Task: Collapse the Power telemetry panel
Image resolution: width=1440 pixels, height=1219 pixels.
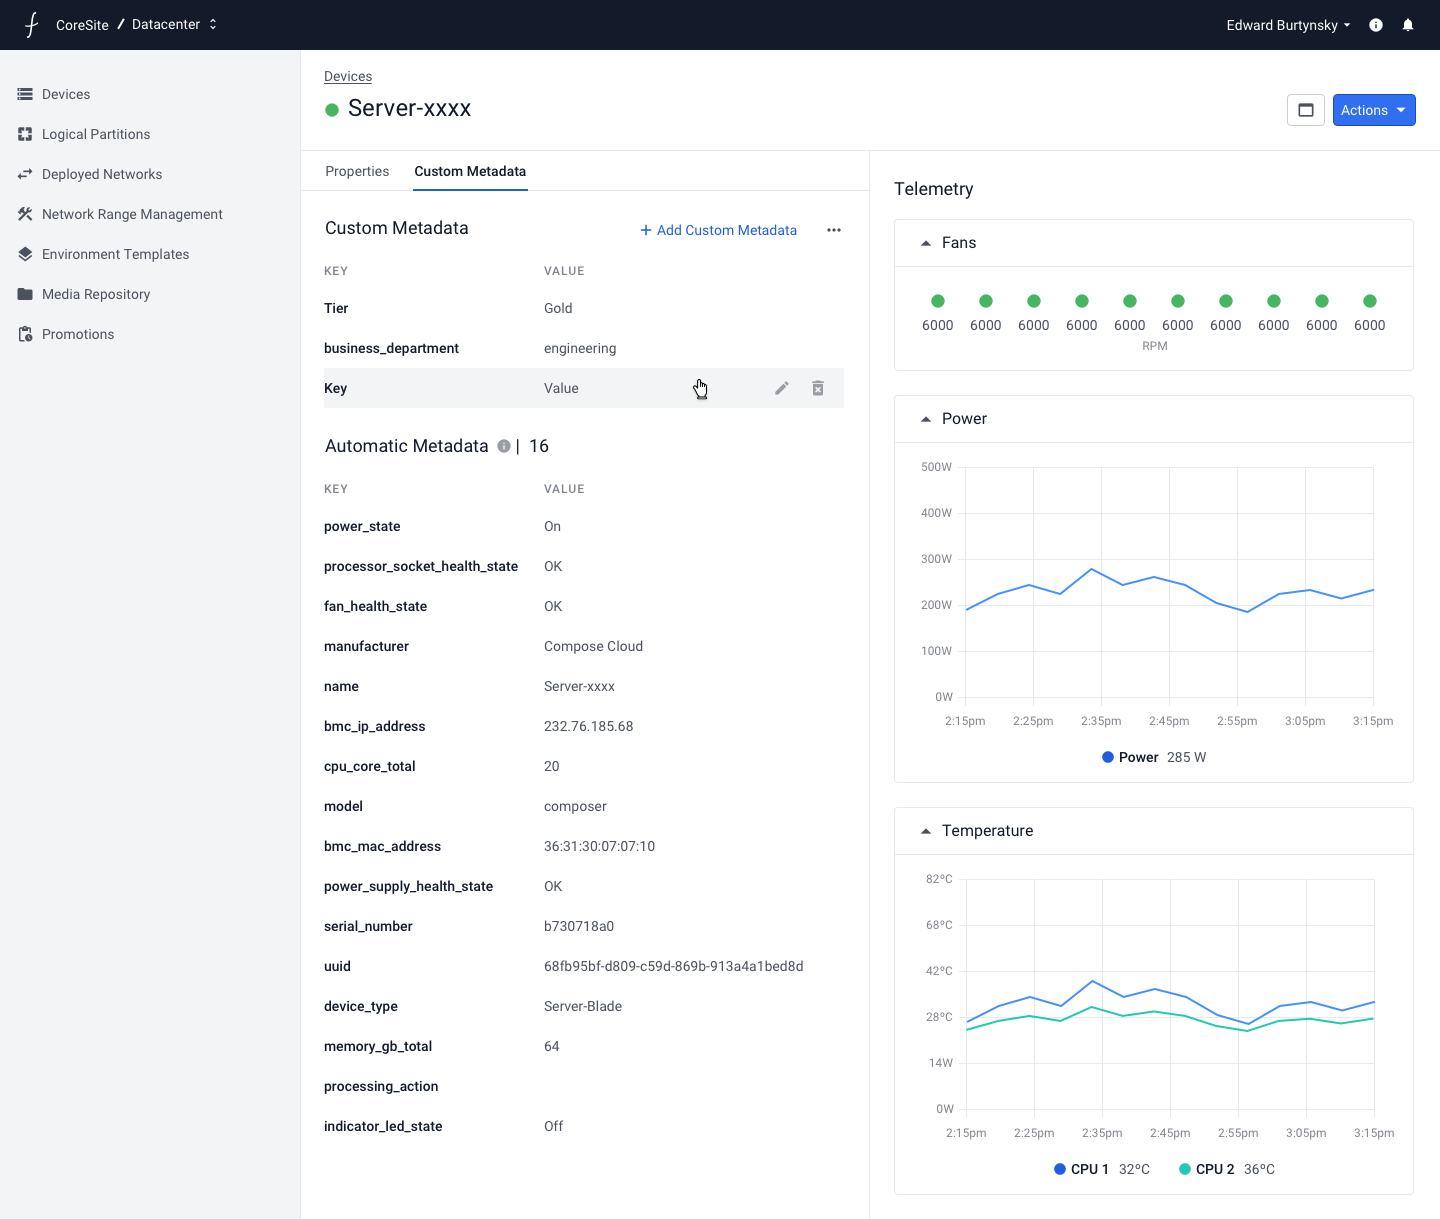Action: [x=926, y=419]
